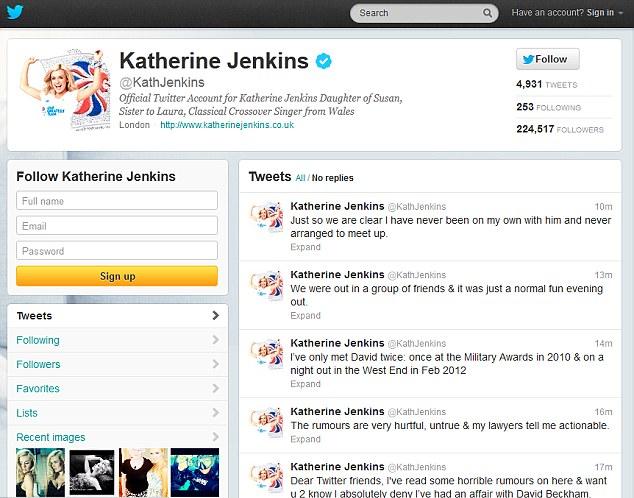Open the 14m timestamp link
Image resolution: width=634 pixels, height=498 pixels.
603,343
